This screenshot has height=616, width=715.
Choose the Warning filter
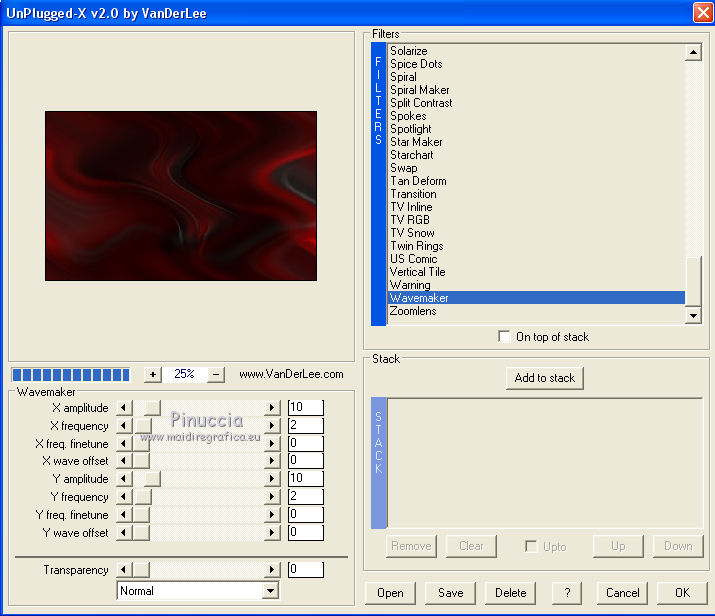(x=410, y=285)
